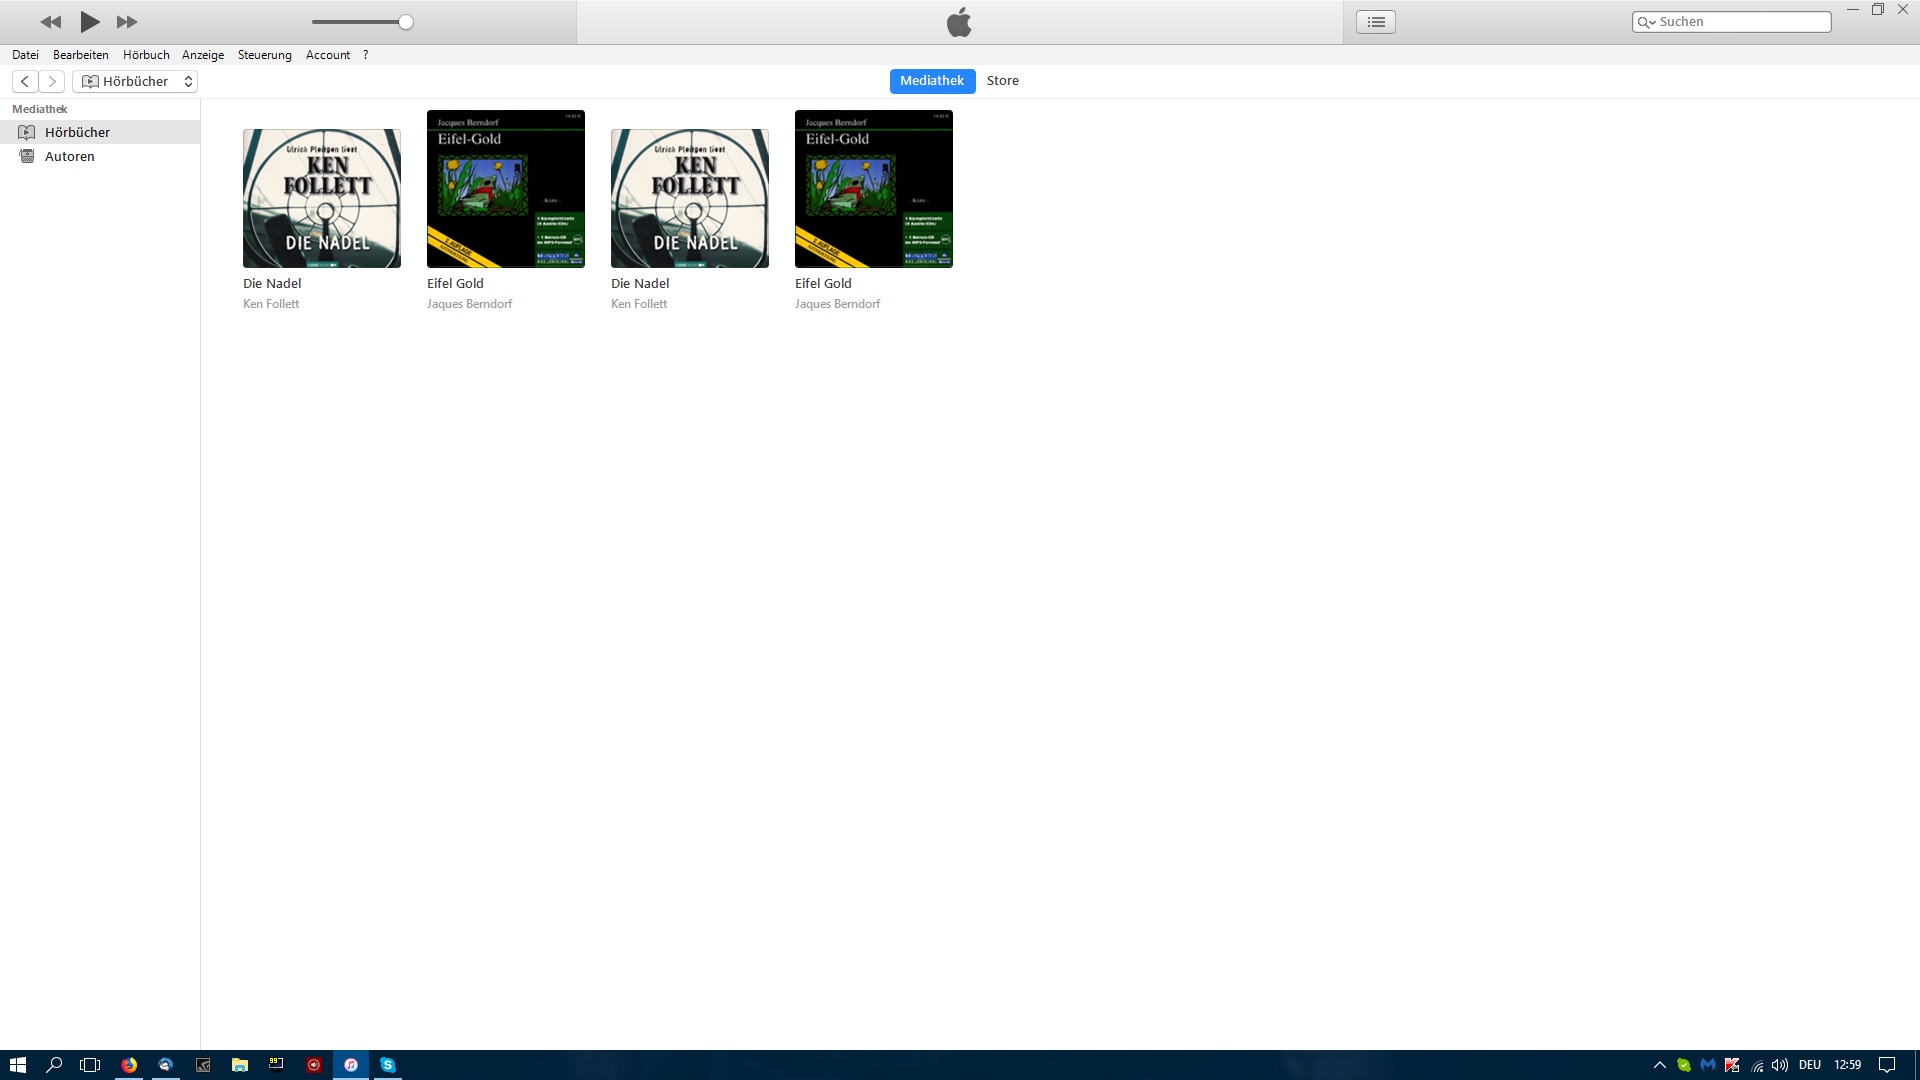Open the Bearbeiten menu
Viewport: 1920px width, 1080px height.
[81, 55]
